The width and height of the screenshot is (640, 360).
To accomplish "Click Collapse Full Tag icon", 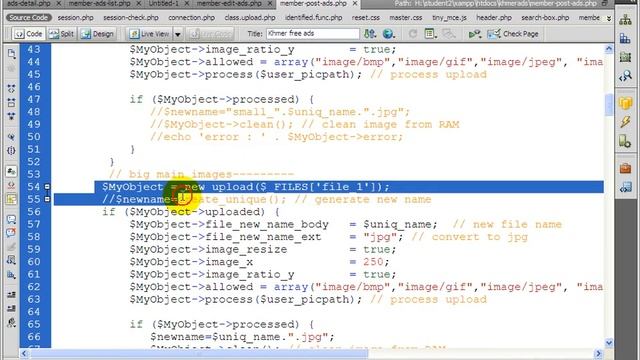I will pyautogui.click(x=11, y=89).
